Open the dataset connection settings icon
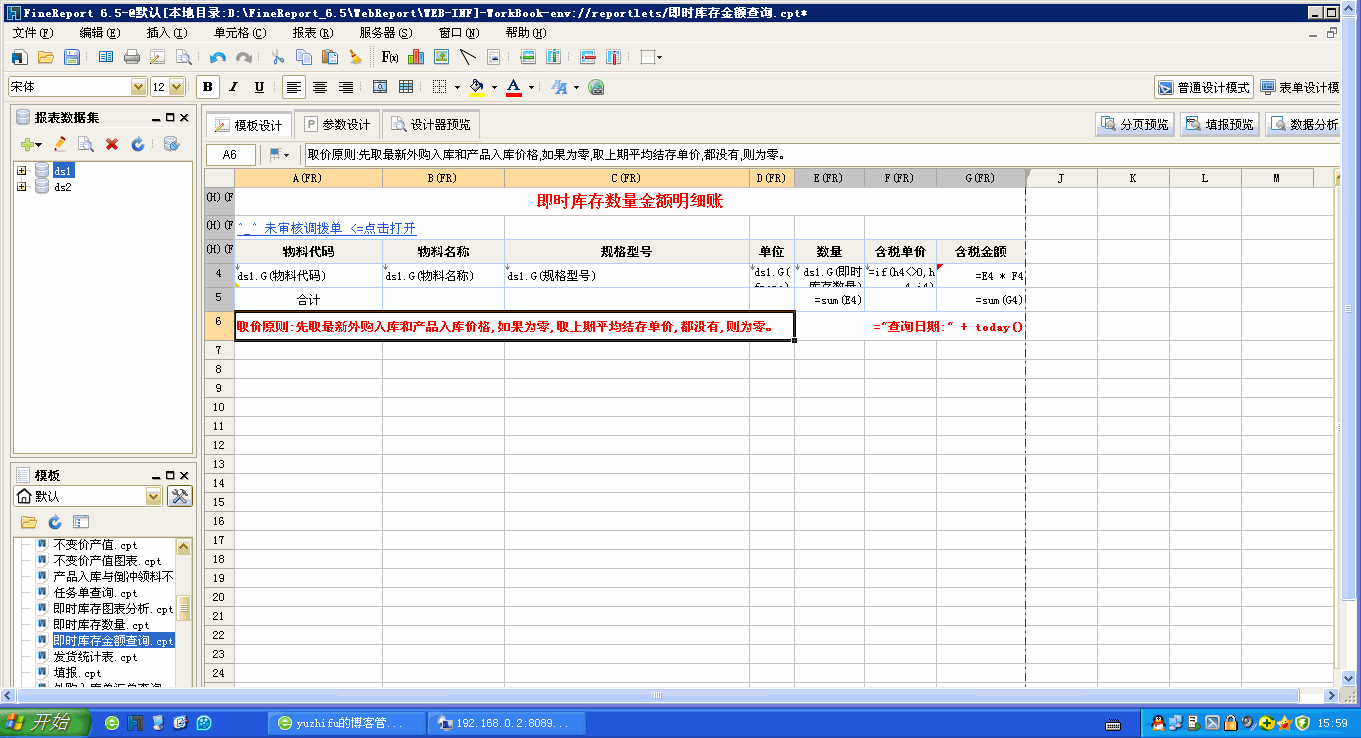1361x738 pixels. [x=171, y=144]
